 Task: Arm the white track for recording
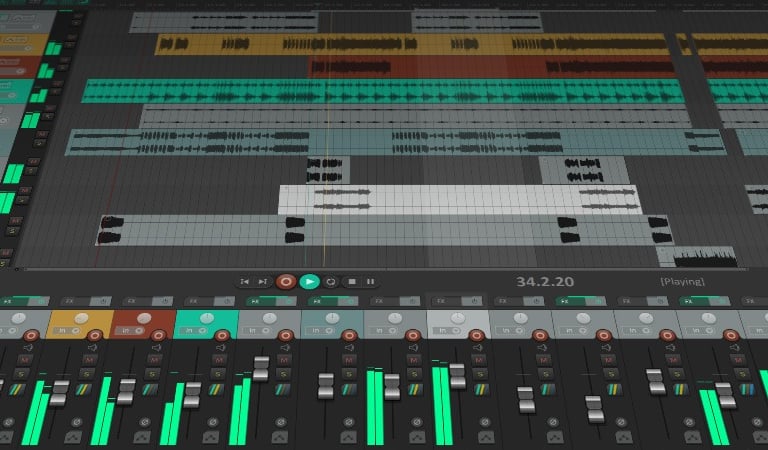[x=476, y=335]
